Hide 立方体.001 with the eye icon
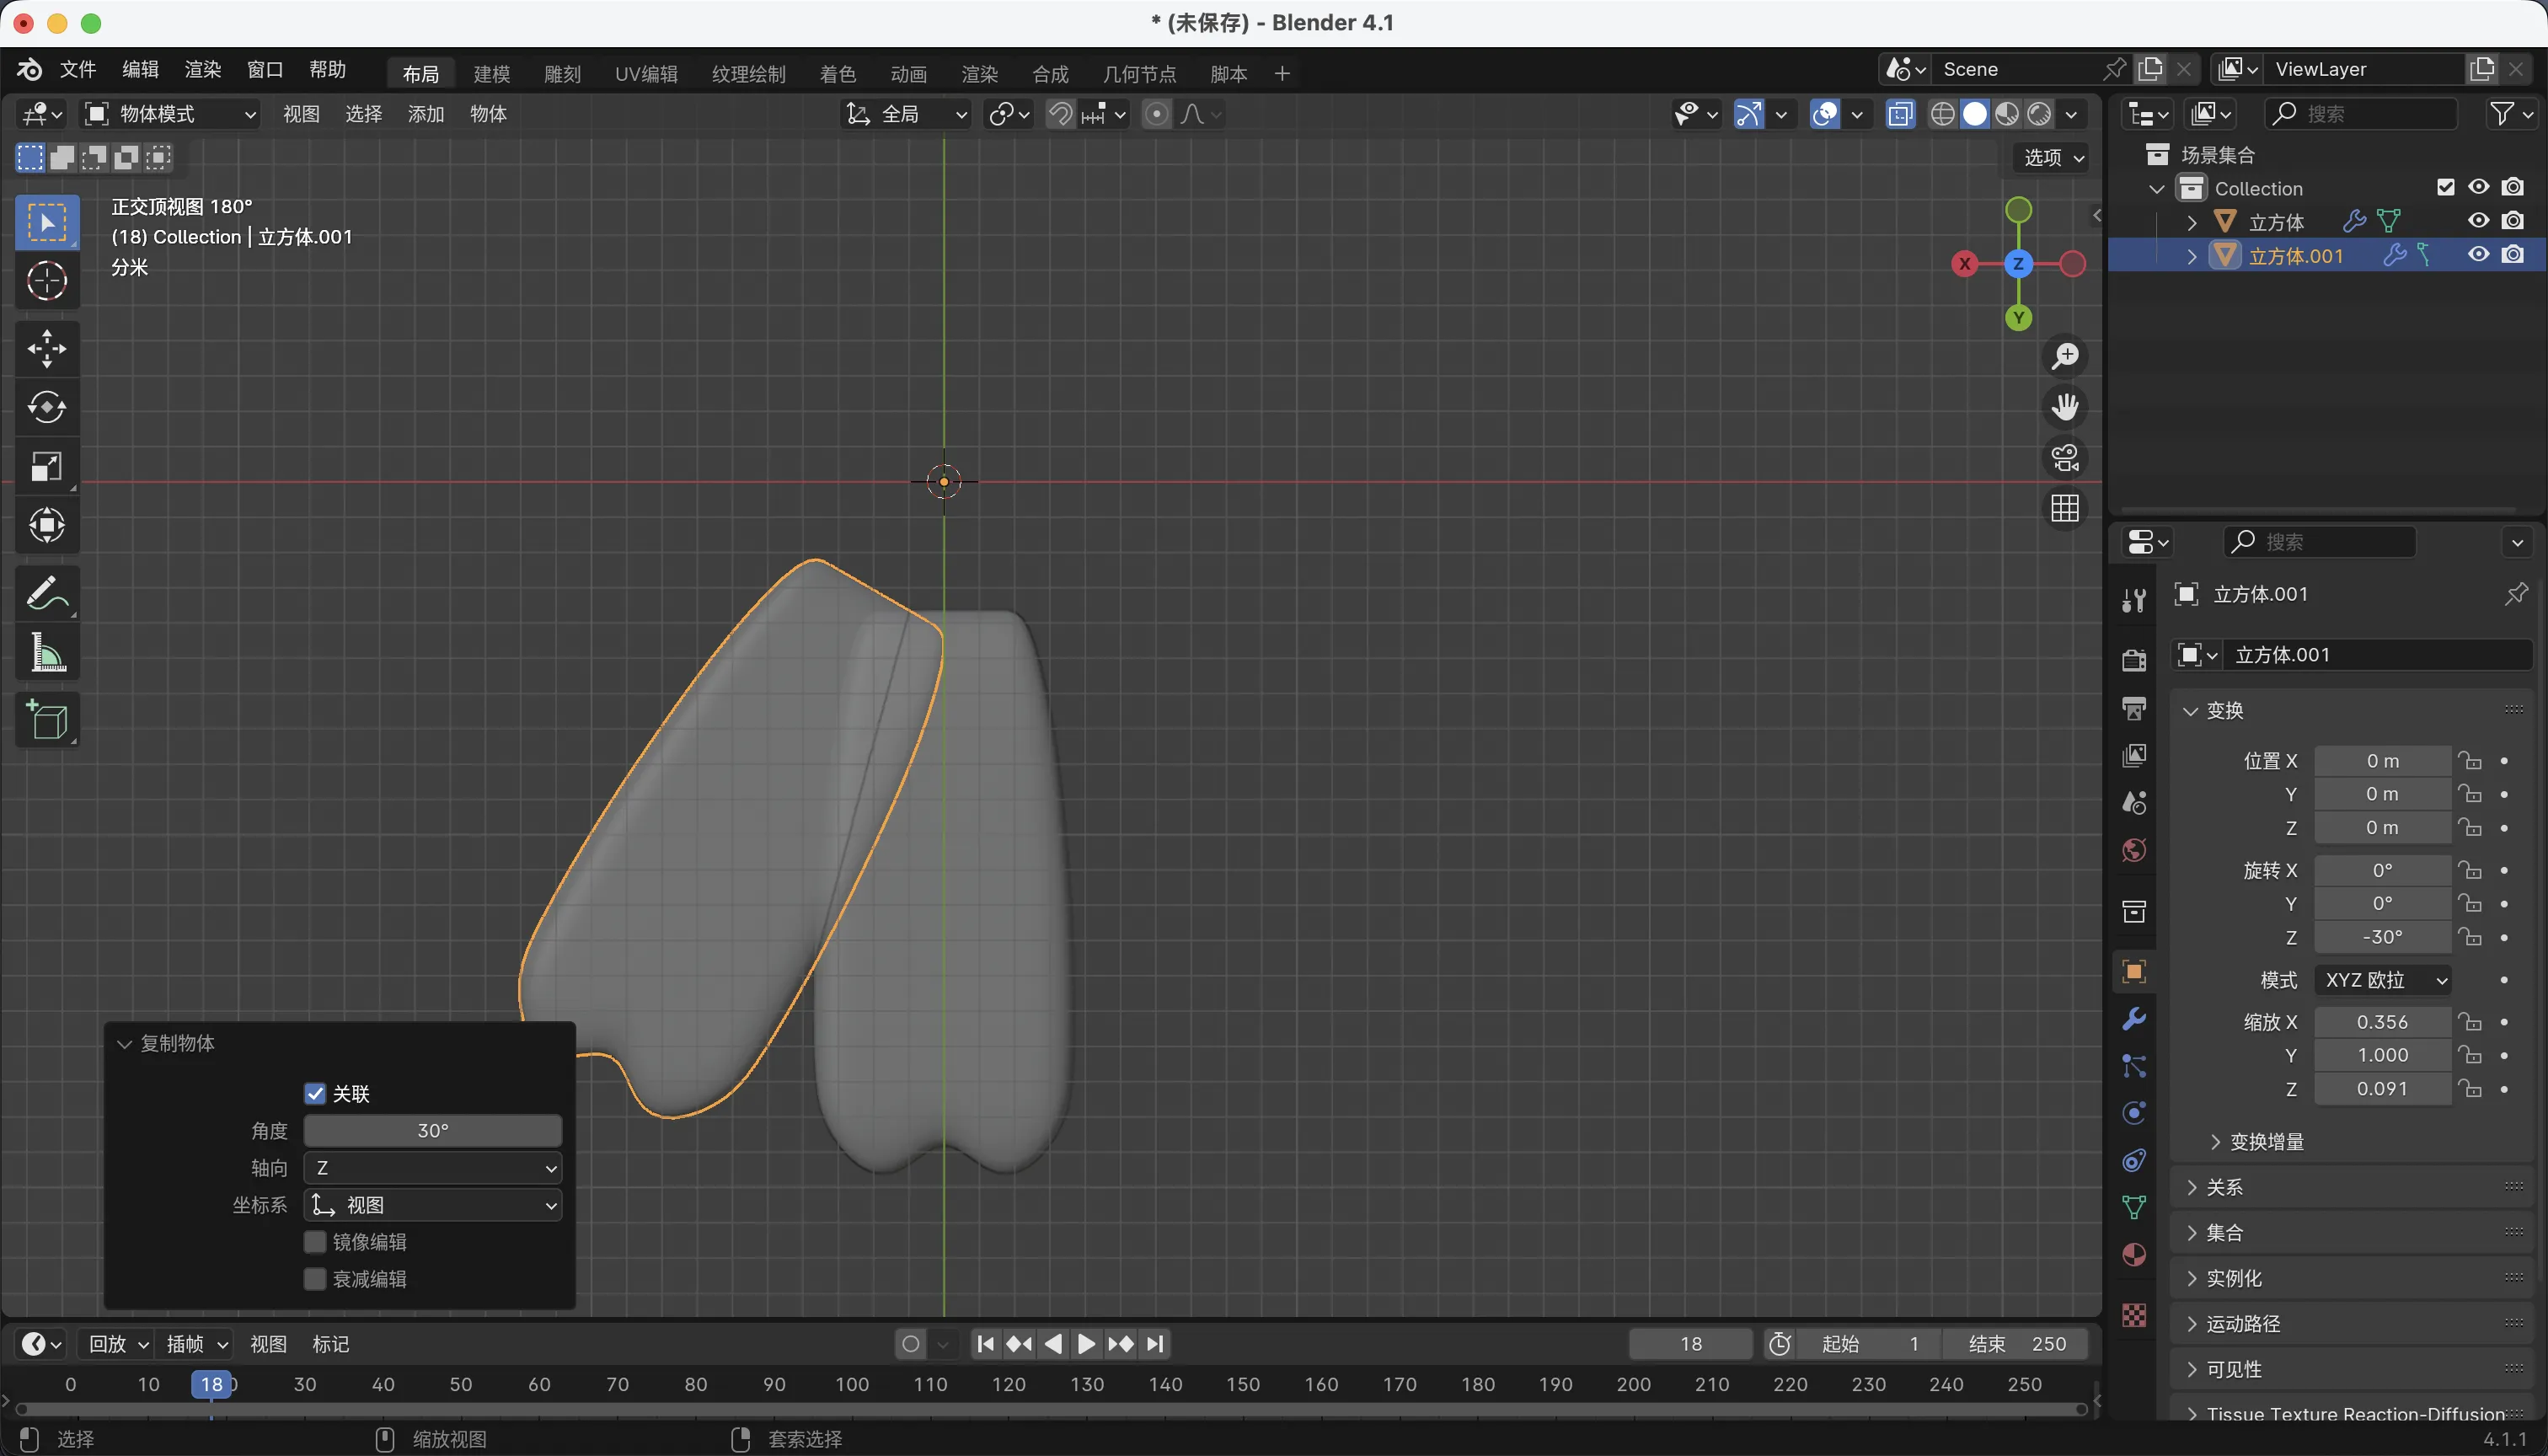Viewport: 2548px width, 1456px height. pyautogui.click(x=2478, y=255)
